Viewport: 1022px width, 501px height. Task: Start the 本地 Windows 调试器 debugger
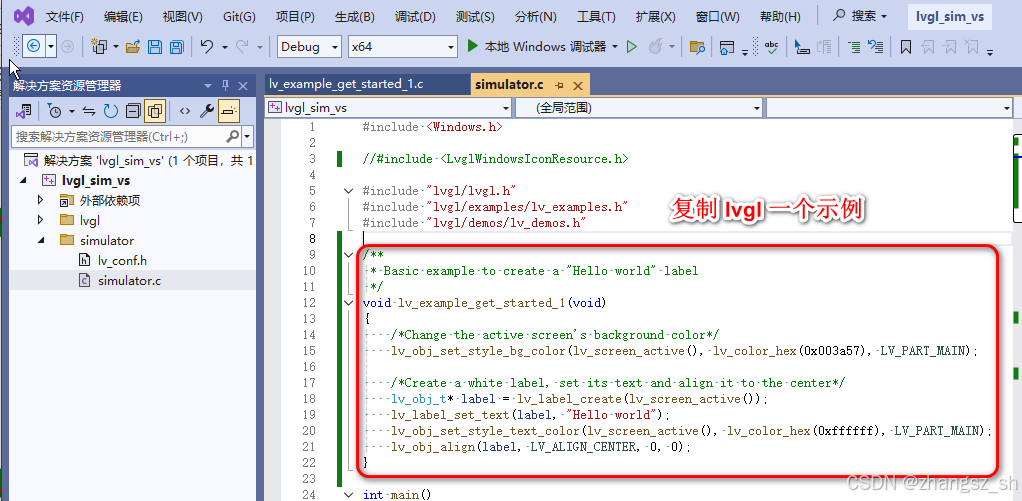point(536,46)
